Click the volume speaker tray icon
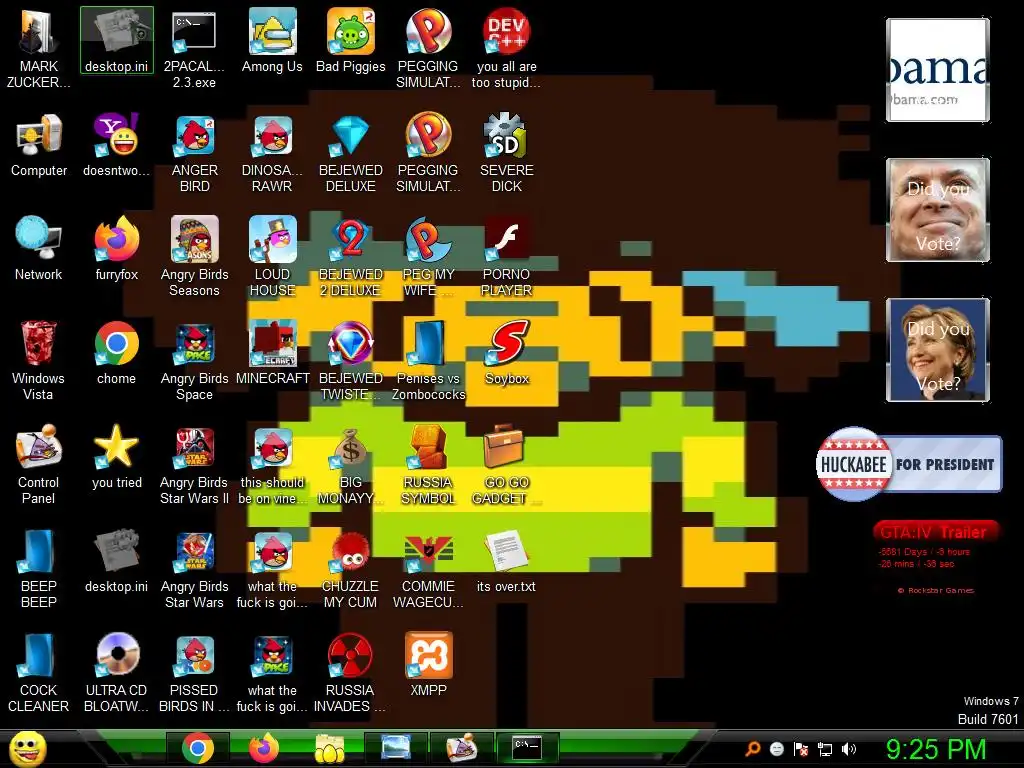 (849, 749)
